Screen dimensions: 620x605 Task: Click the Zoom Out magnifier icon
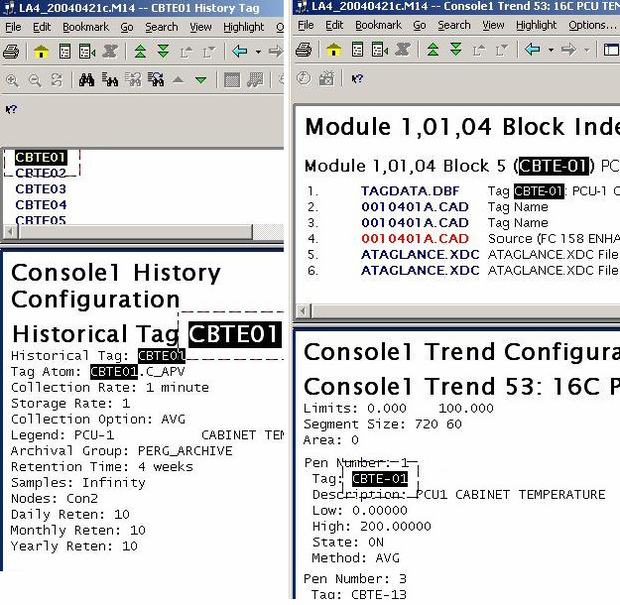(35, 80)
